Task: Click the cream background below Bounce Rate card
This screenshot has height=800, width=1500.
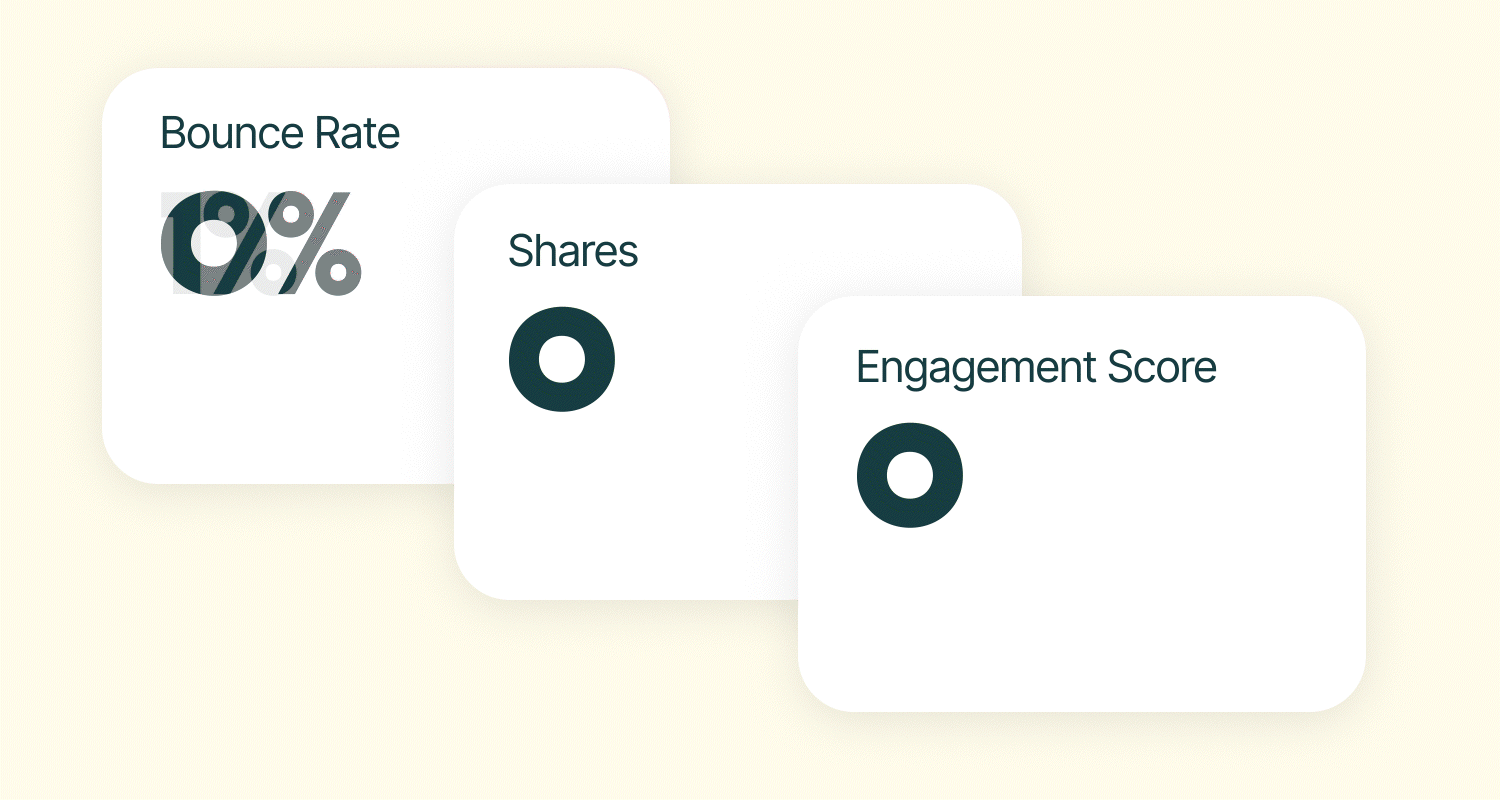Action: 250,600
